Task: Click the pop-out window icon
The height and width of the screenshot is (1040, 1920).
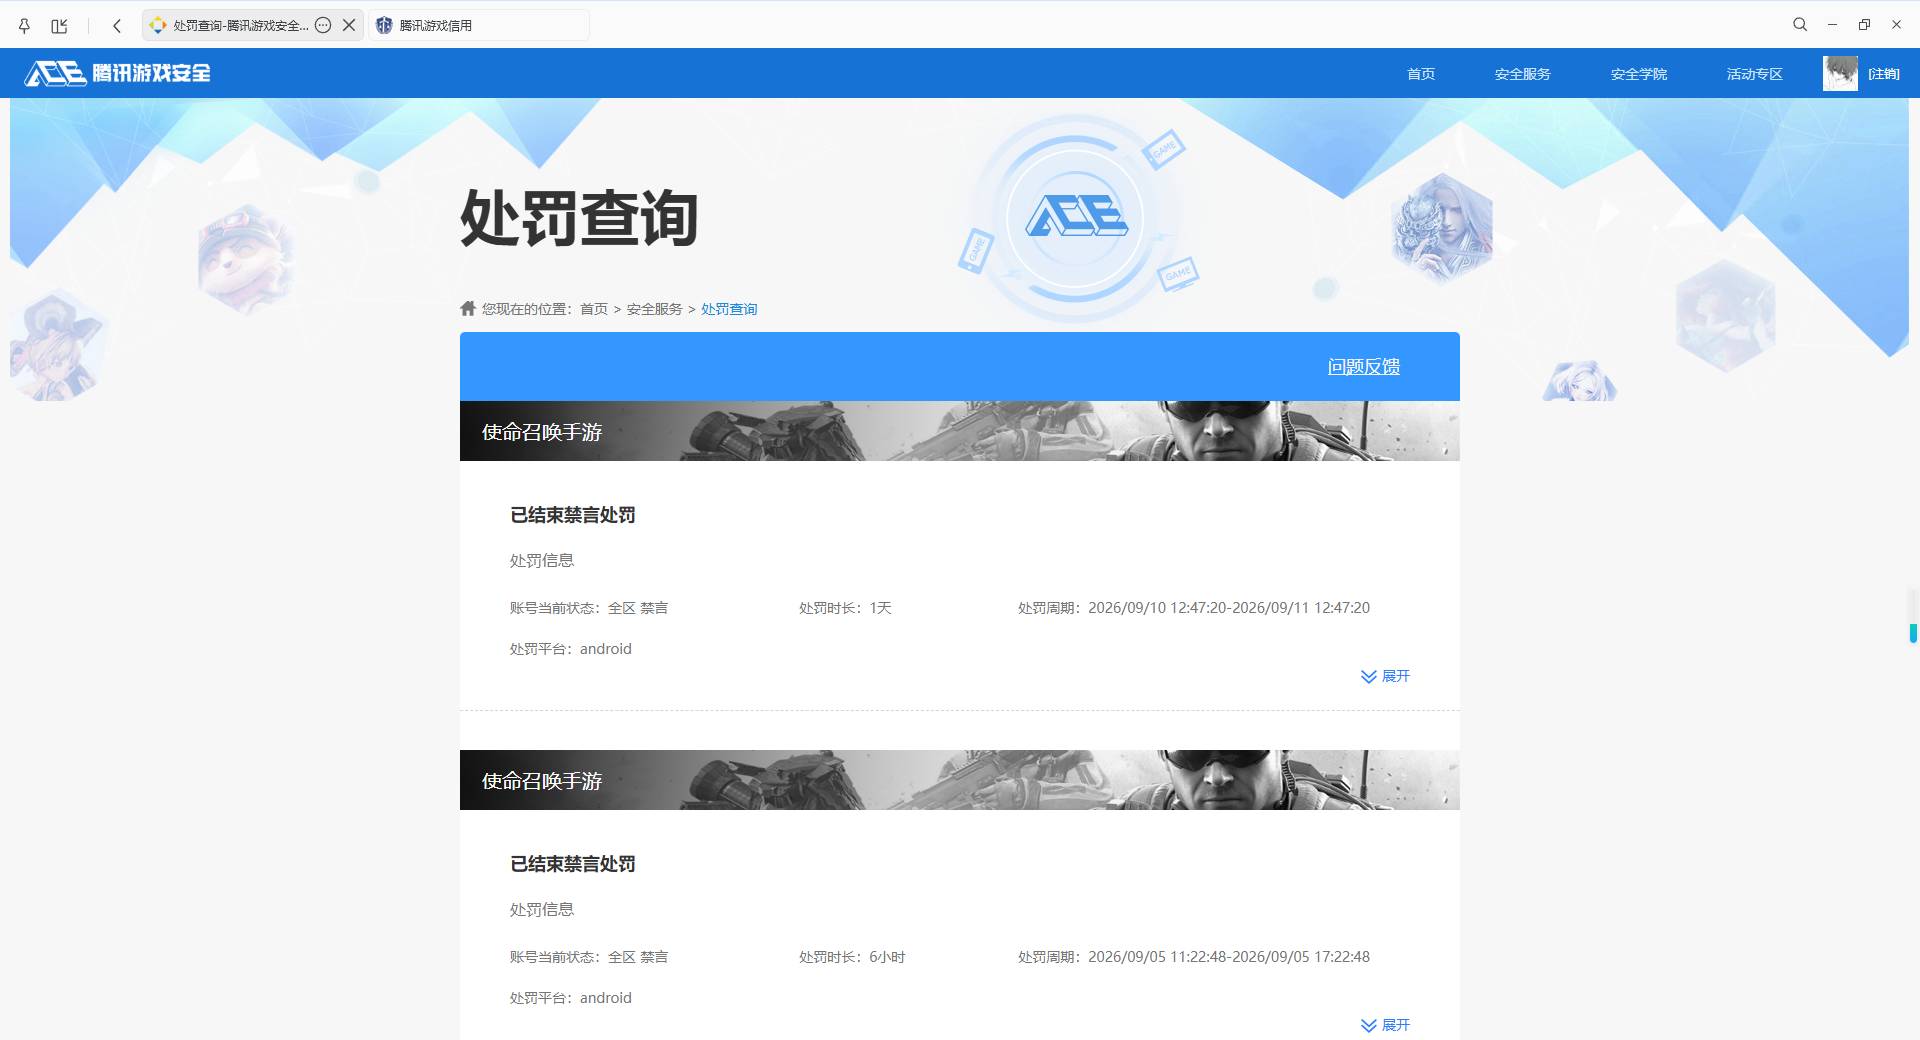Action: point(60,25)
